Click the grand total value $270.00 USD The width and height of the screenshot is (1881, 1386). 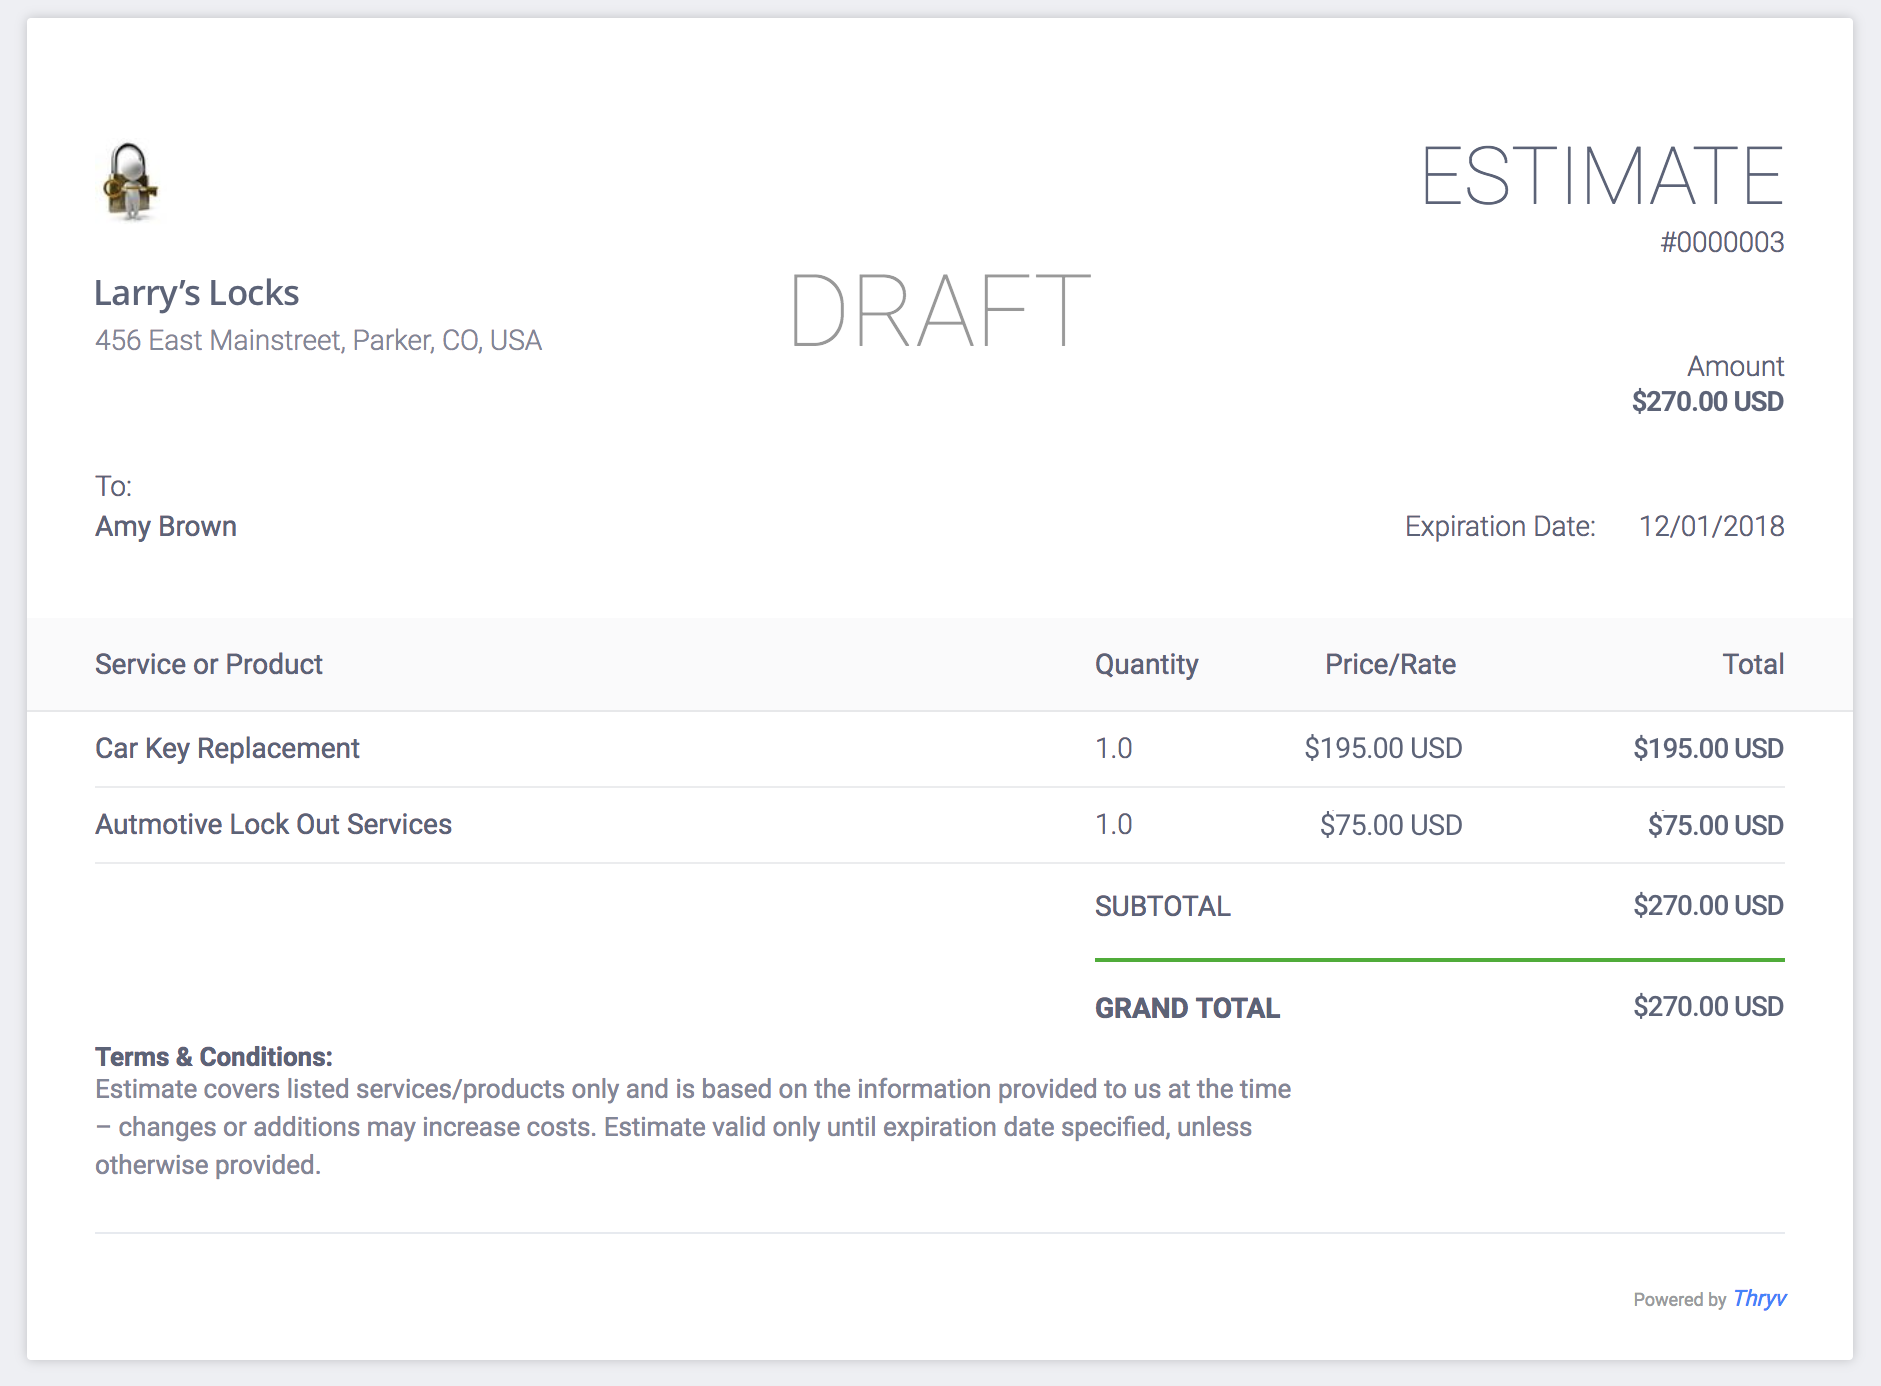pyautogui.click(x=1709, y=1007)
